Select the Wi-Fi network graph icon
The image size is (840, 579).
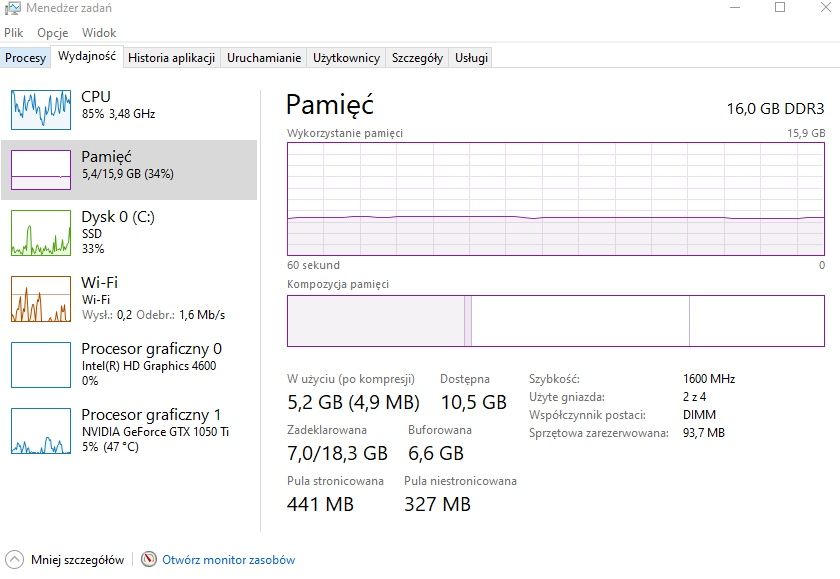pyautogui.click(x=40, y=299)
